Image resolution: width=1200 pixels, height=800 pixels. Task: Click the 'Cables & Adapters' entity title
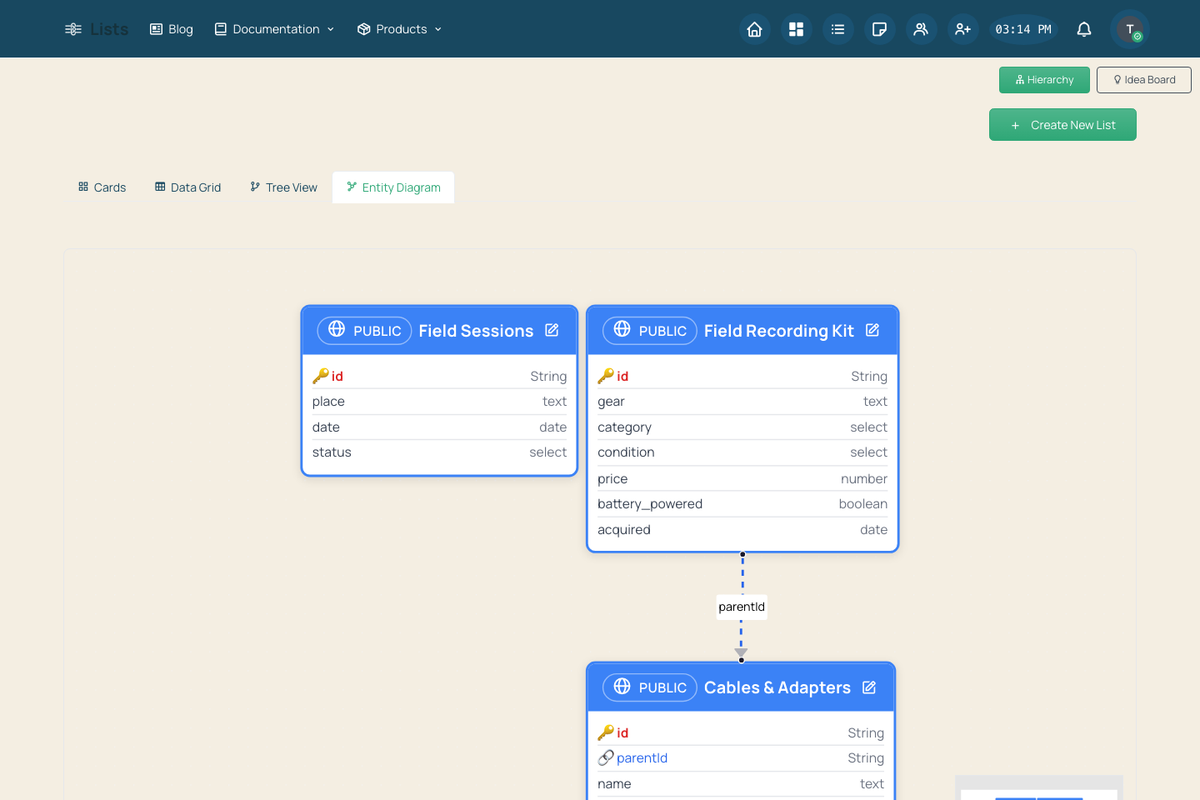pos(777,687)
